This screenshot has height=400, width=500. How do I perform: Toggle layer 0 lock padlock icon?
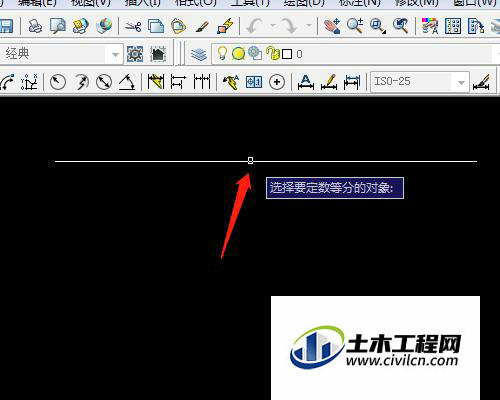(x=273, y=53)
